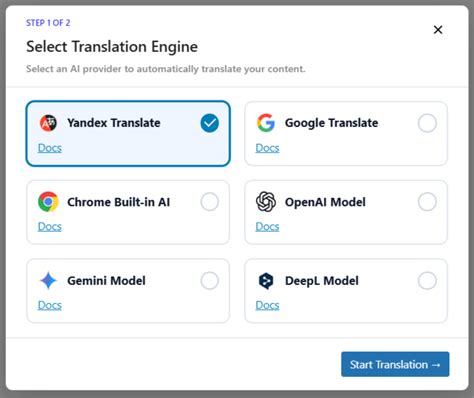
Task: Click the Chrome Built-in AI label text
Action: pos(118,202)
